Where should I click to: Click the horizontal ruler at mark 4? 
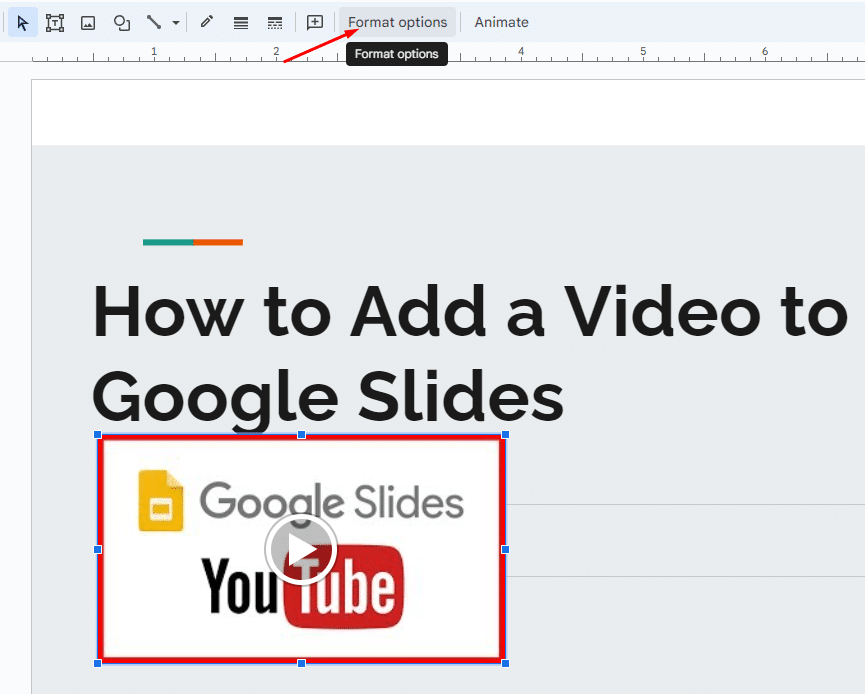pyautogui.click(x=521, y=51)
